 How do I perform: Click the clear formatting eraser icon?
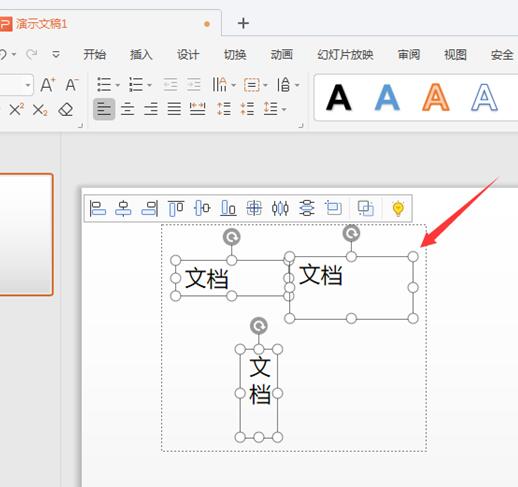65,109
